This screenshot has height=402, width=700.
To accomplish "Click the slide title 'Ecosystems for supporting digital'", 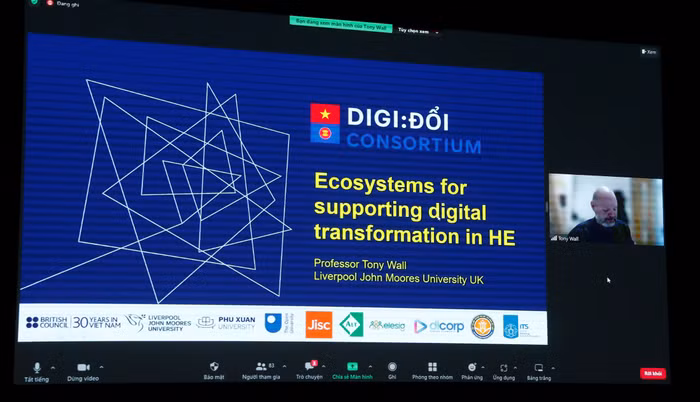I will 414,209.
